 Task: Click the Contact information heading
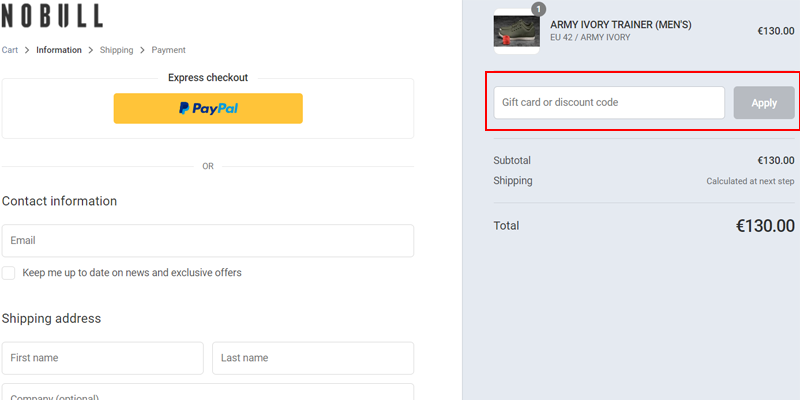60,201
